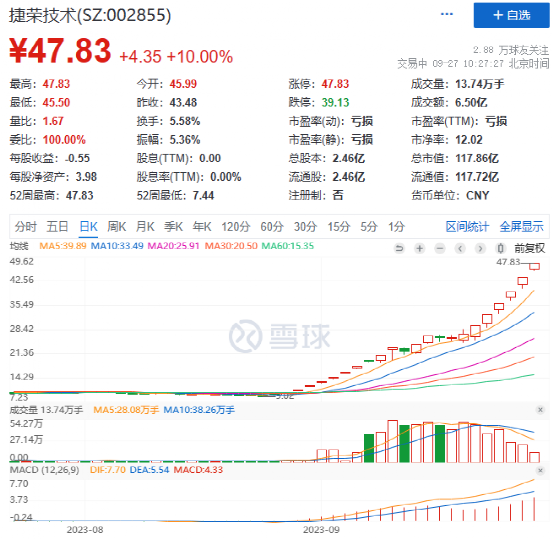Click the MA20:25.91 moving average label
This screenshot has height=540, width=553.
174,246
